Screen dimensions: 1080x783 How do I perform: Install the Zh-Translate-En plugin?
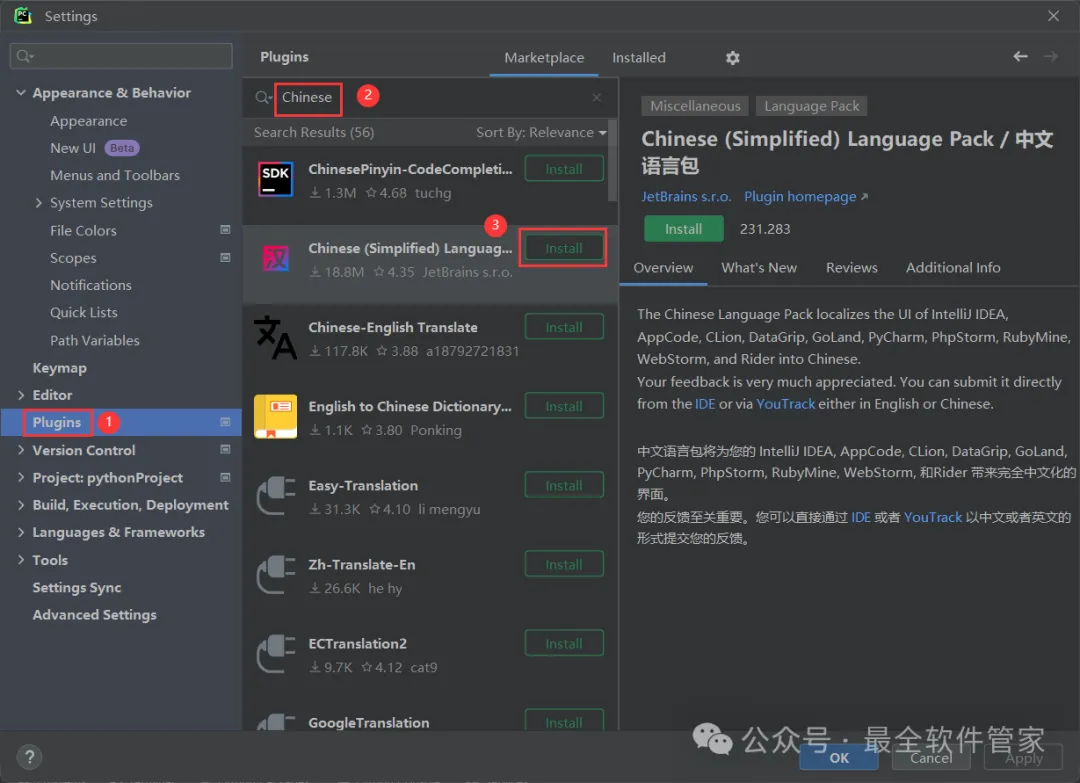564,565
